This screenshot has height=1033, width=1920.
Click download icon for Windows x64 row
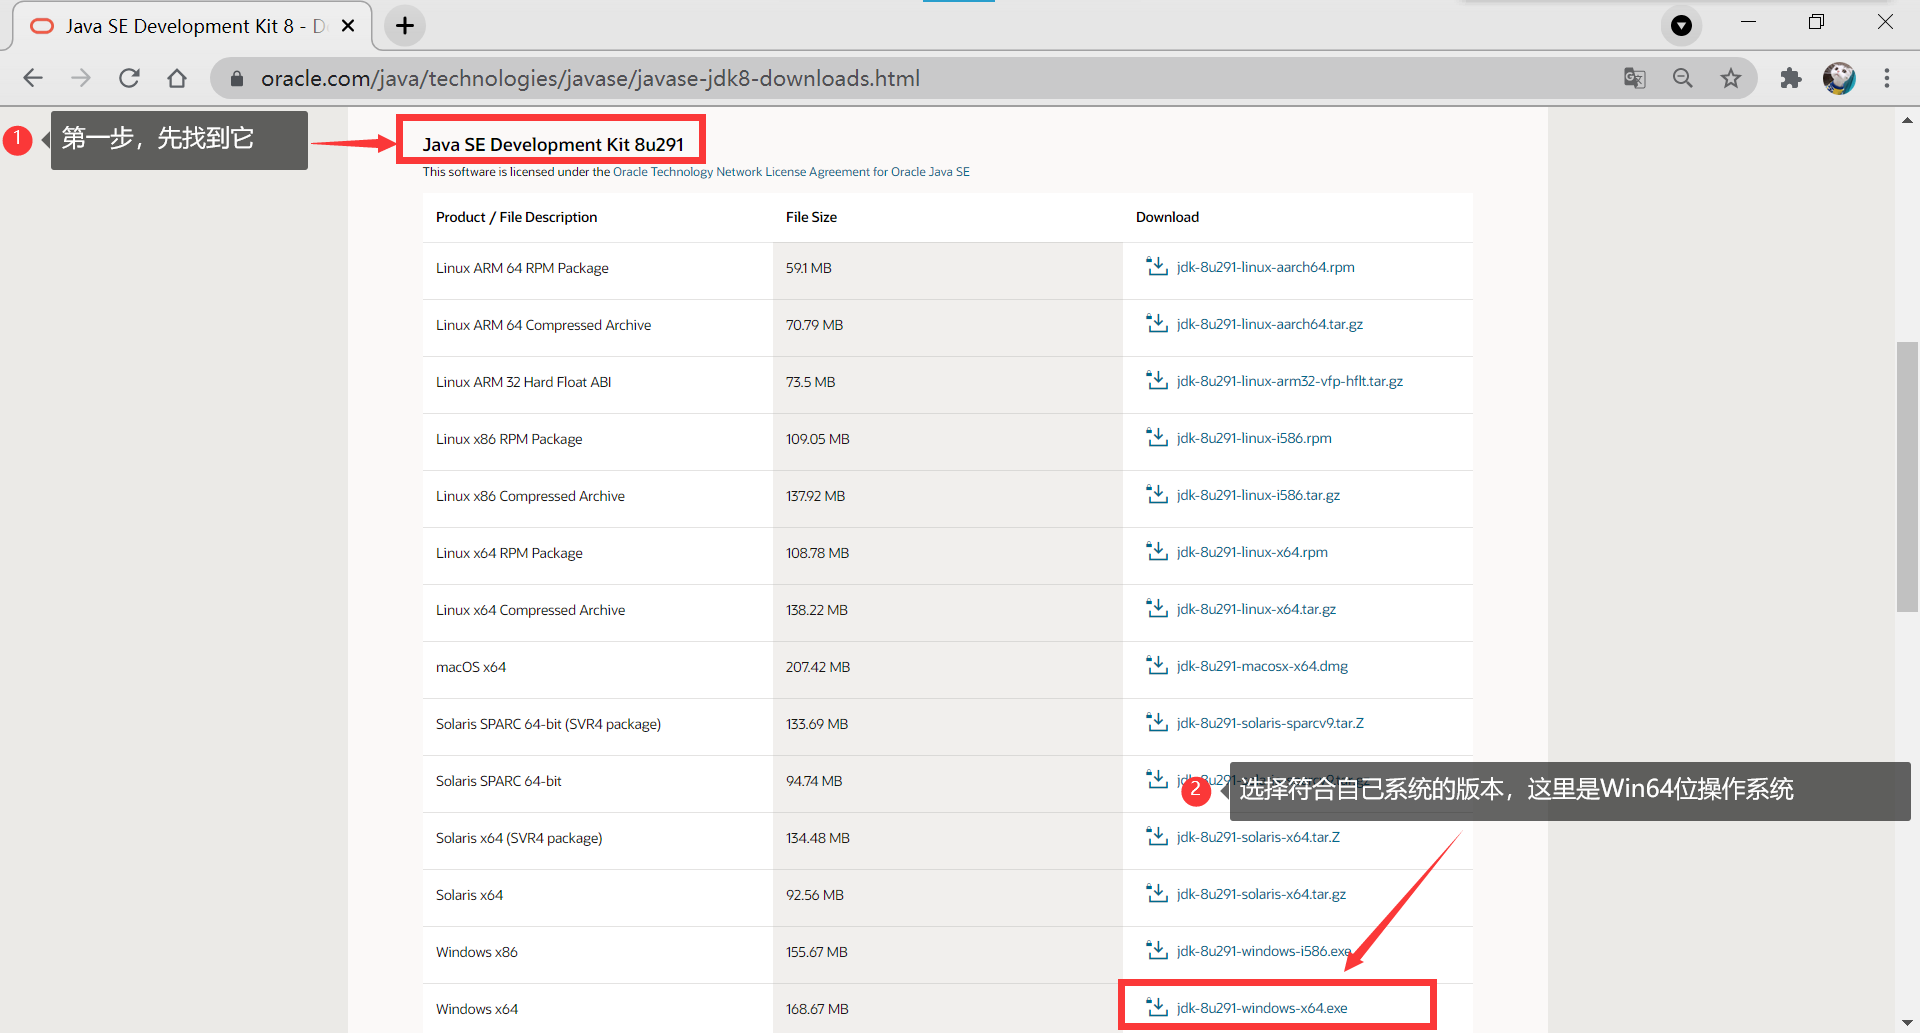point(1157,1007)
